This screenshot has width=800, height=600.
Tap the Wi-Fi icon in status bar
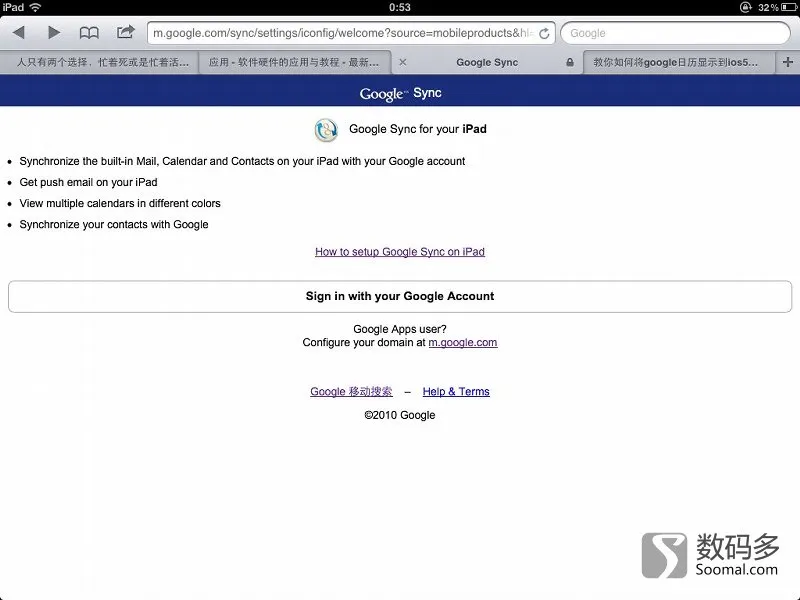pos(35,7)
